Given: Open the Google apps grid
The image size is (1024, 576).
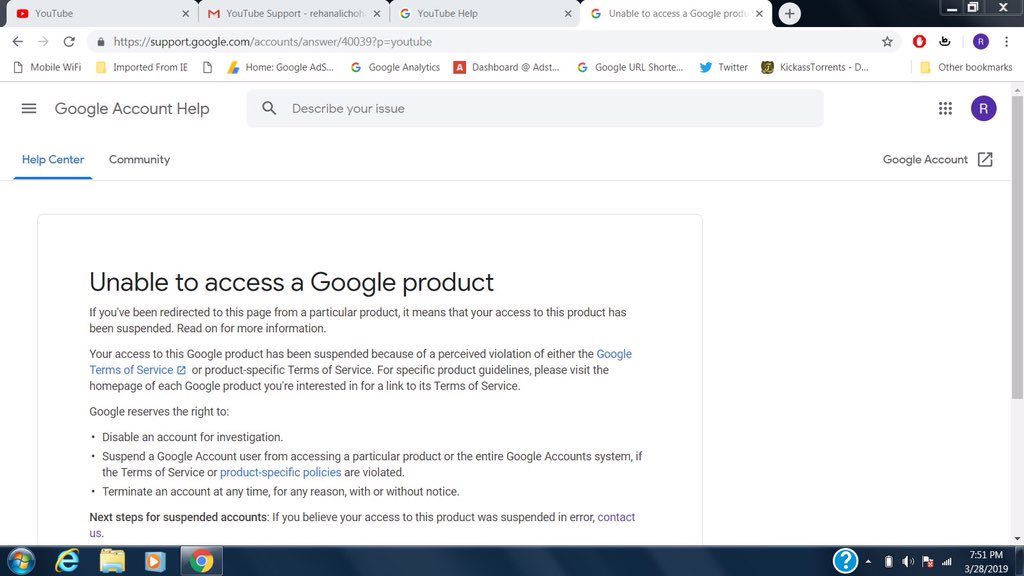Looking at the screenshot, I should pos(945,108).
